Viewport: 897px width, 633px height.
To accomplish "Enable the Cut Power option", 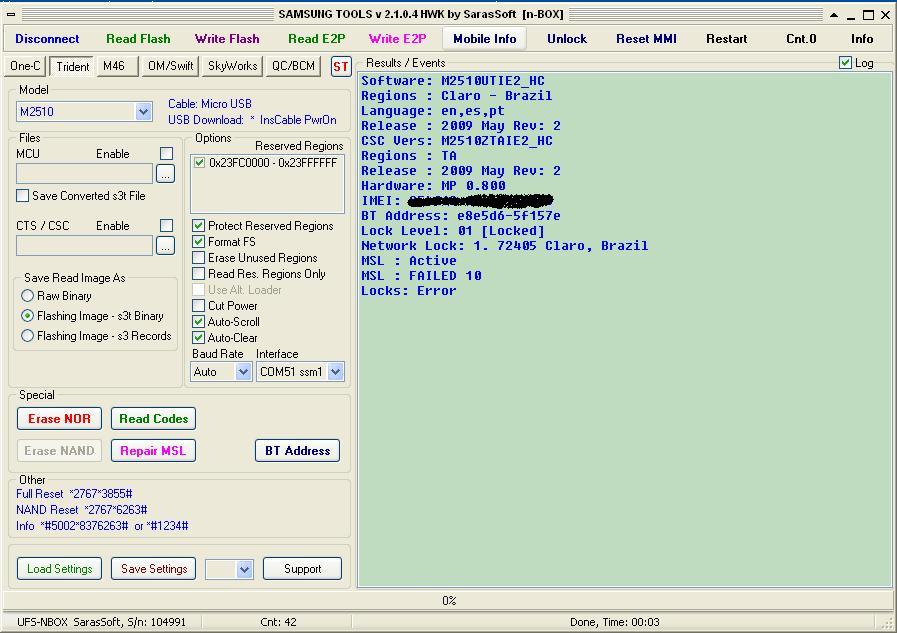I will (225, 306).
